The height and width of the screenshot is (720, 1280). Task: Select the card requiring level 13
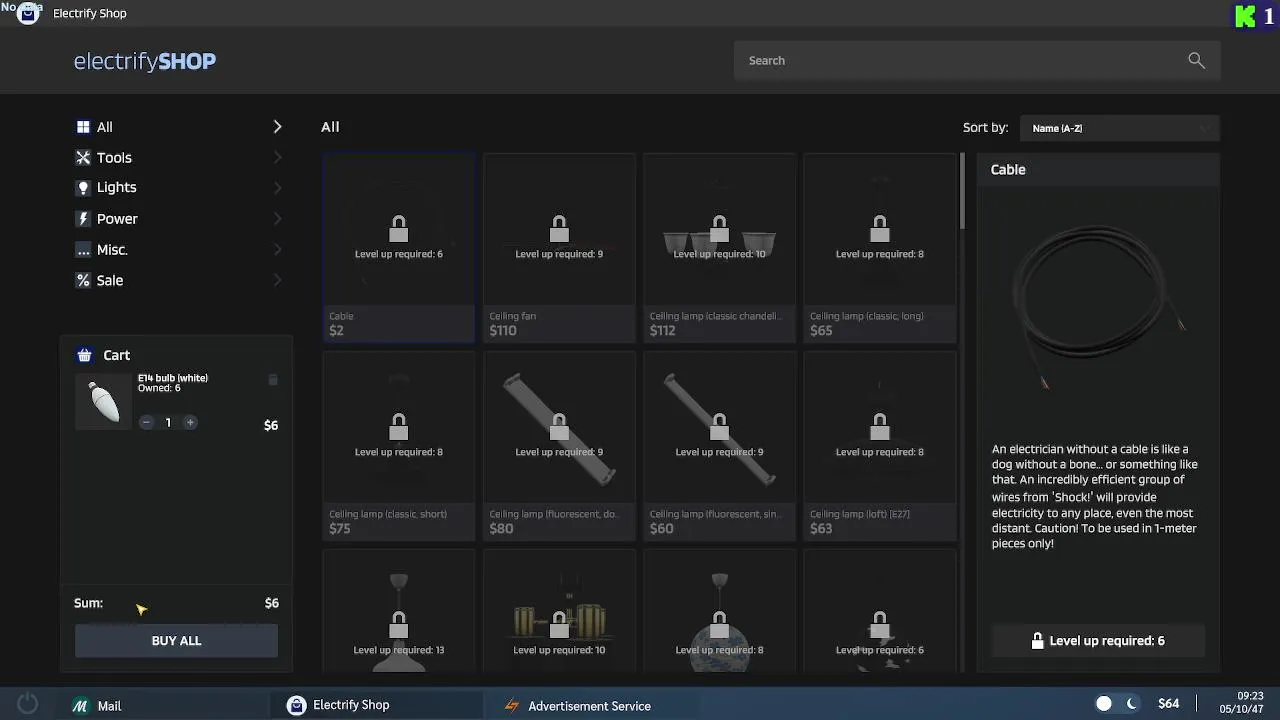click(x=399, y=611)
